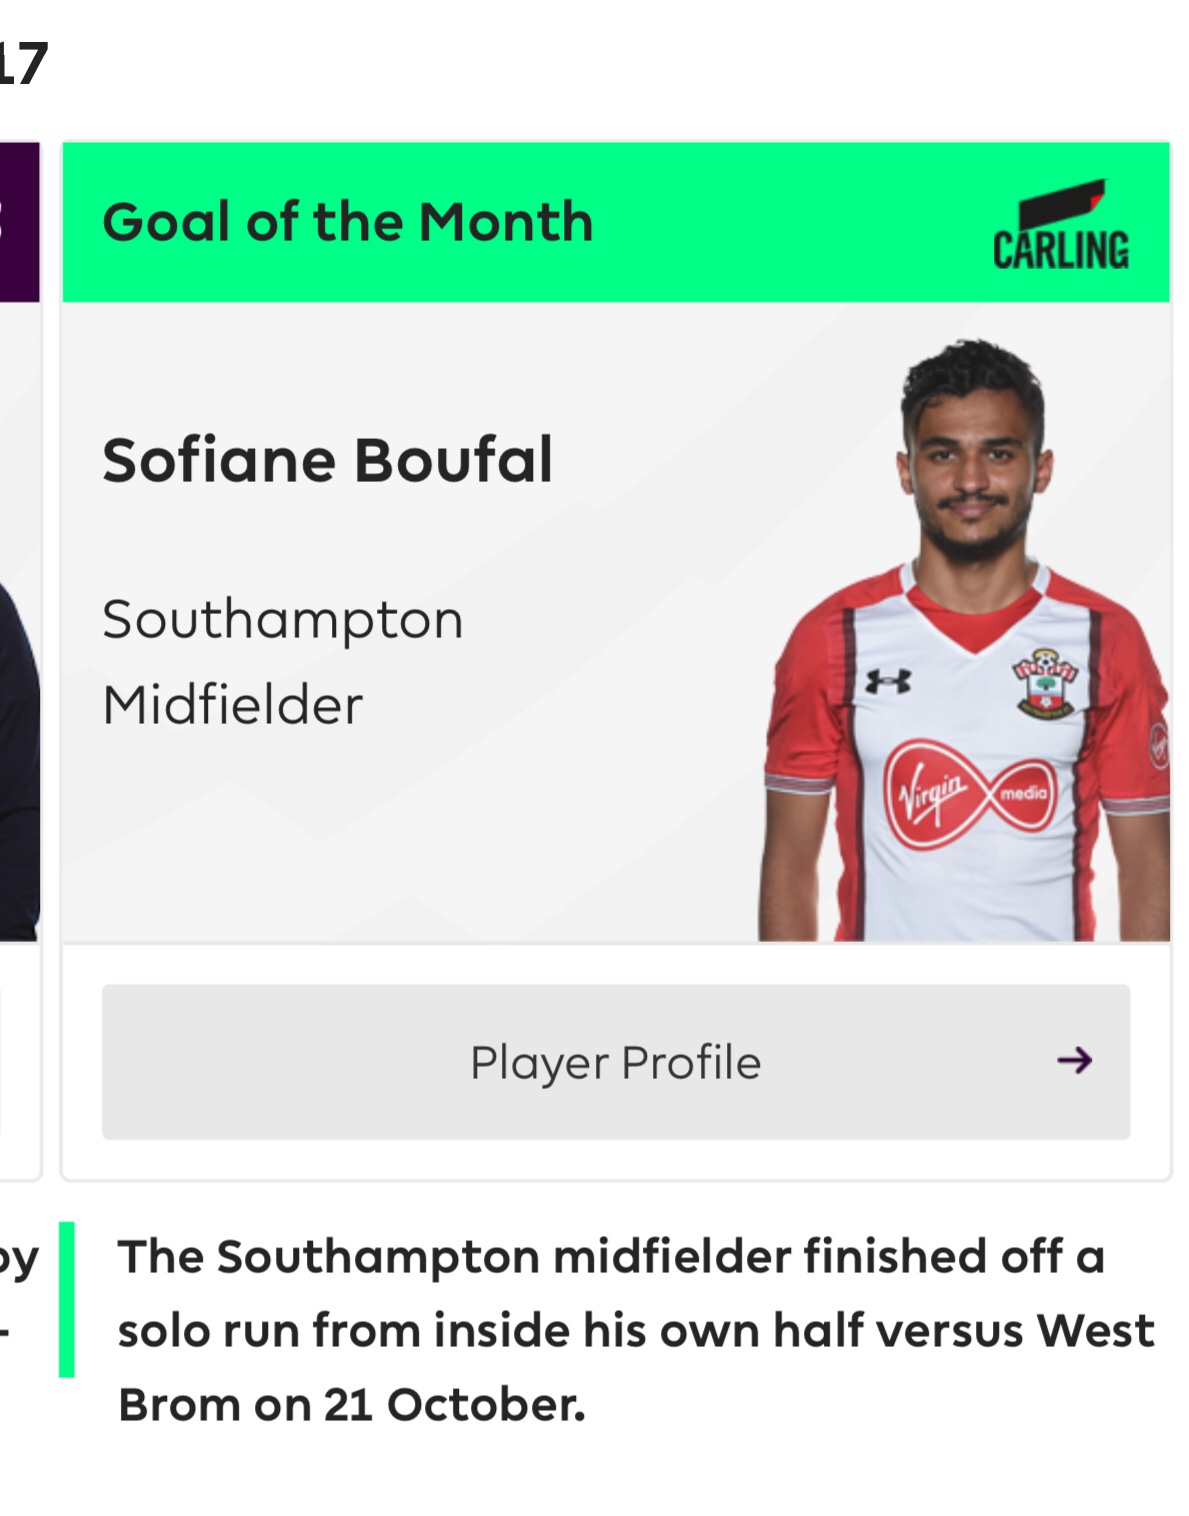
Task: Tap Sofiane Boufal's player photo
Action: pyautogui.click(x=965, y=640)
